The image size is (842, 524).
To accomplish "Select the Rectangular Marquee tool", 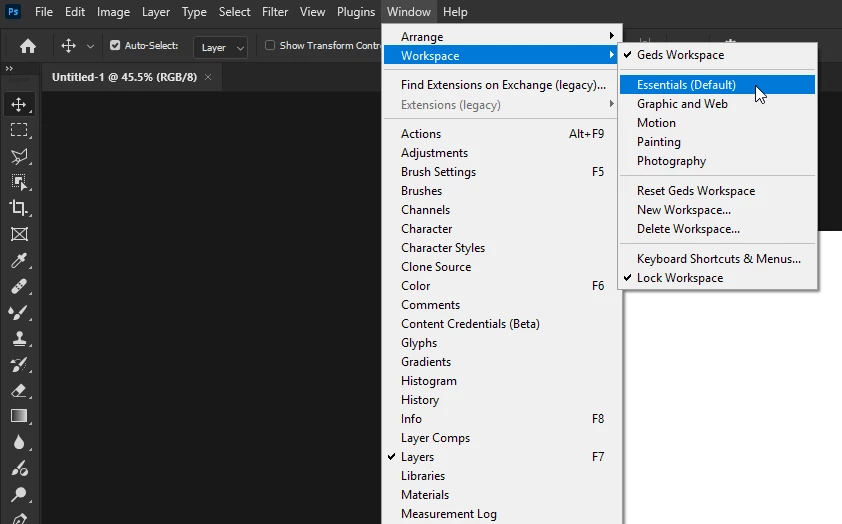I will click(x=19, y=130).
